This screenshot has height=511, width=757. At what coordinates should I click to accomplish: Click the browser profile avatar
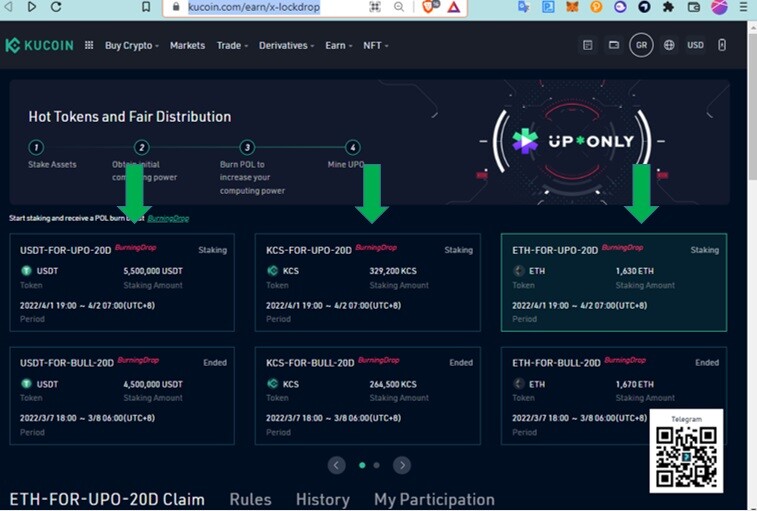coord(719,7)
